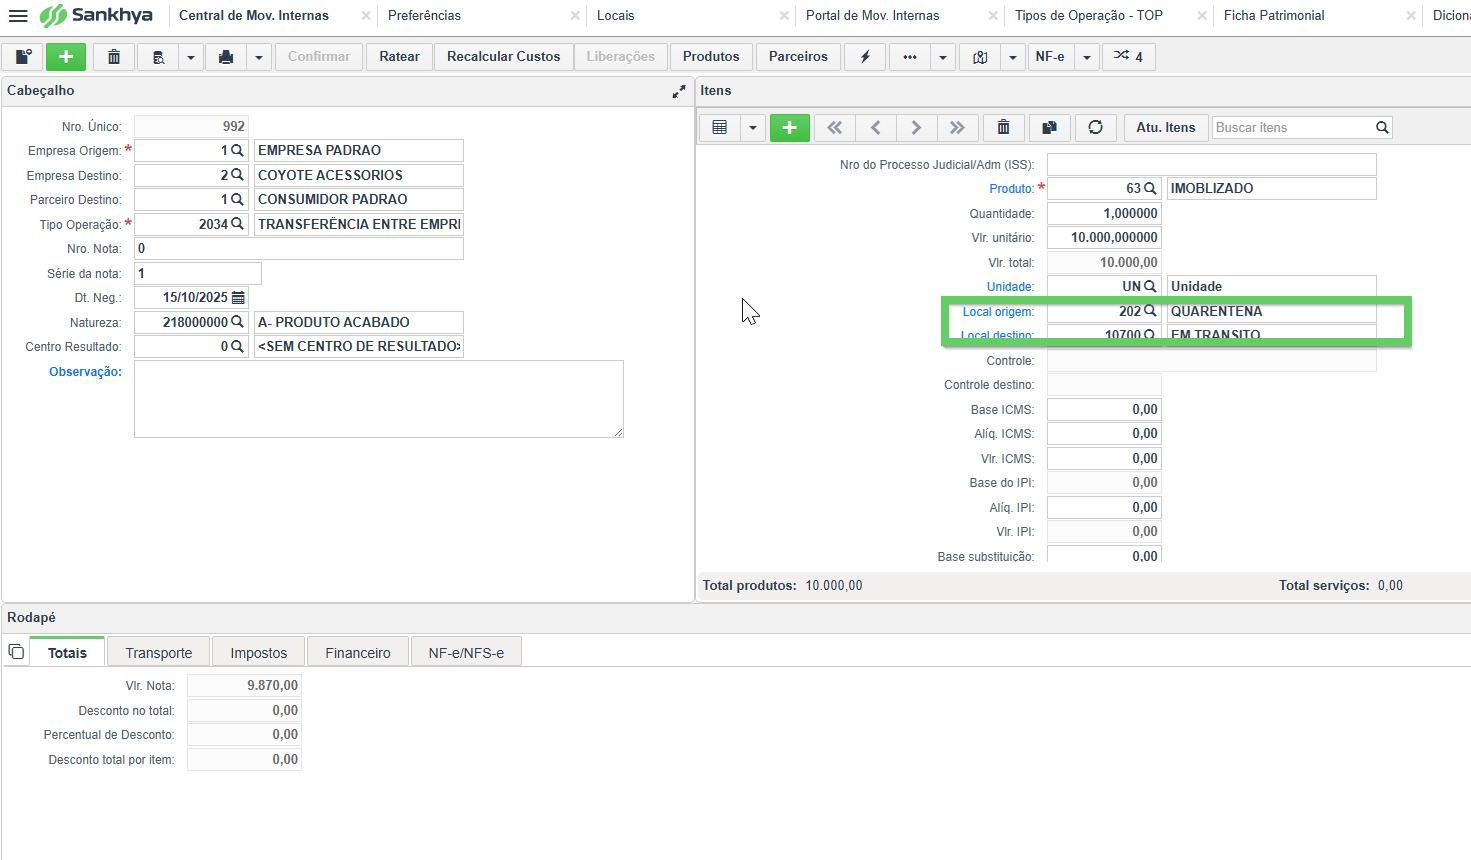Expand dropdown next to document preview icon
This screenshot has height=860, width=1471.
pyautogui.click(x=191, y=57)
